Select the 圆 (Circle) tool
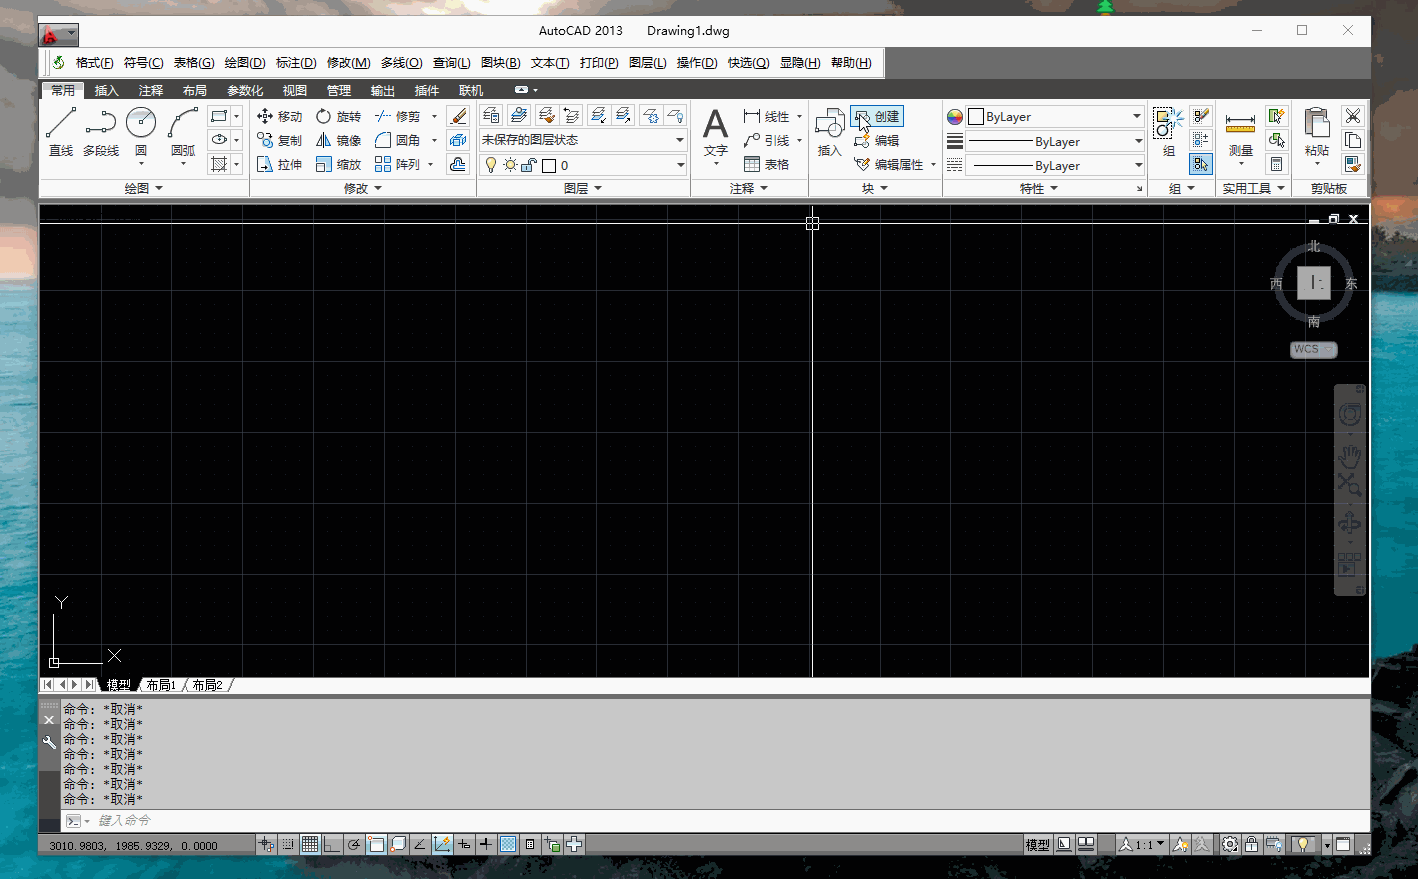The height and width of the screenshot is (879, 1418). click(x=141, y=131)
